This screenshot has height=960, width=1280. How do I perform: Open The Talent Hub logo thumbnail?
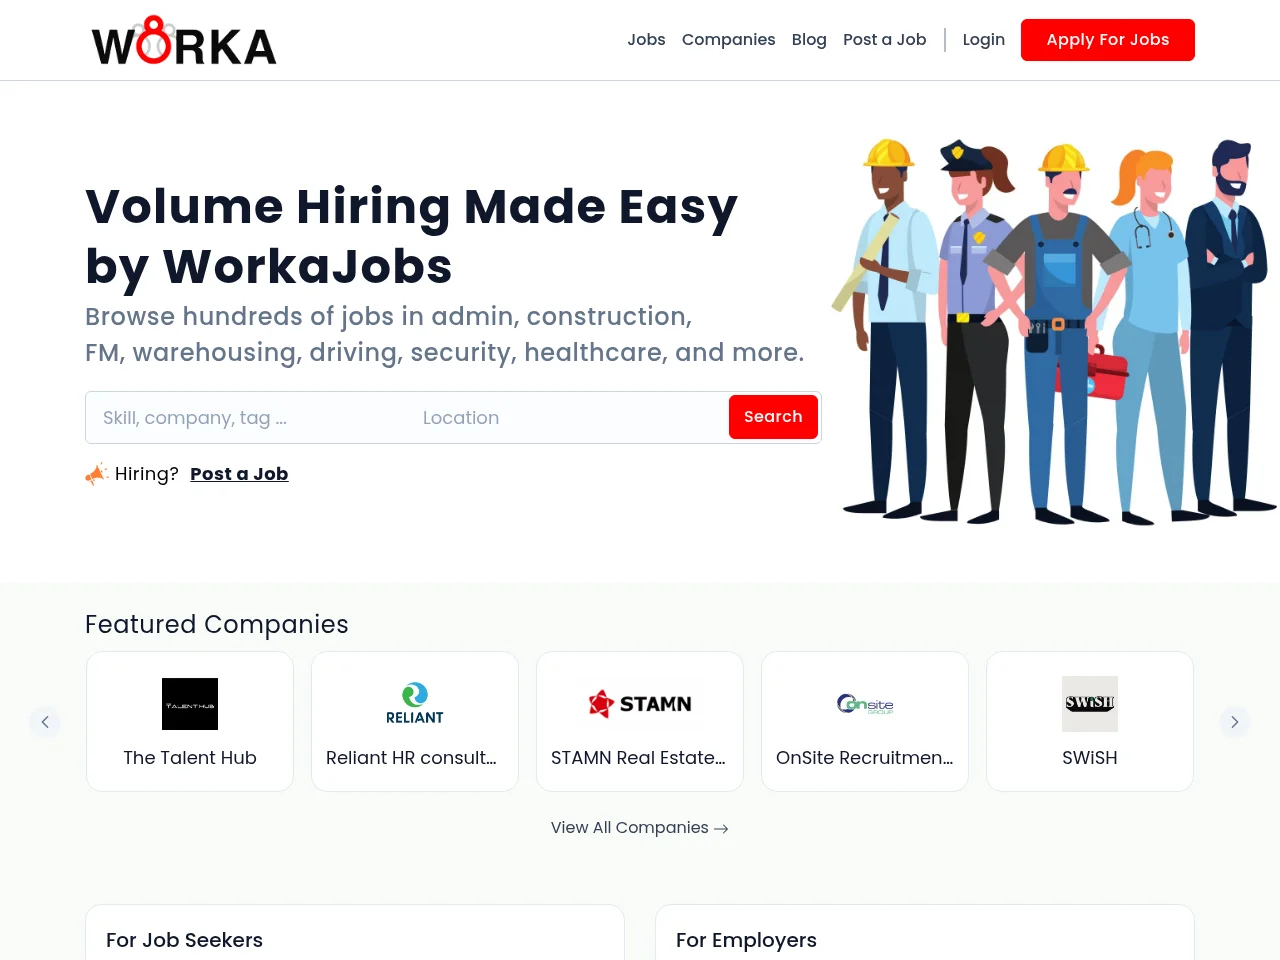[190, 704]
